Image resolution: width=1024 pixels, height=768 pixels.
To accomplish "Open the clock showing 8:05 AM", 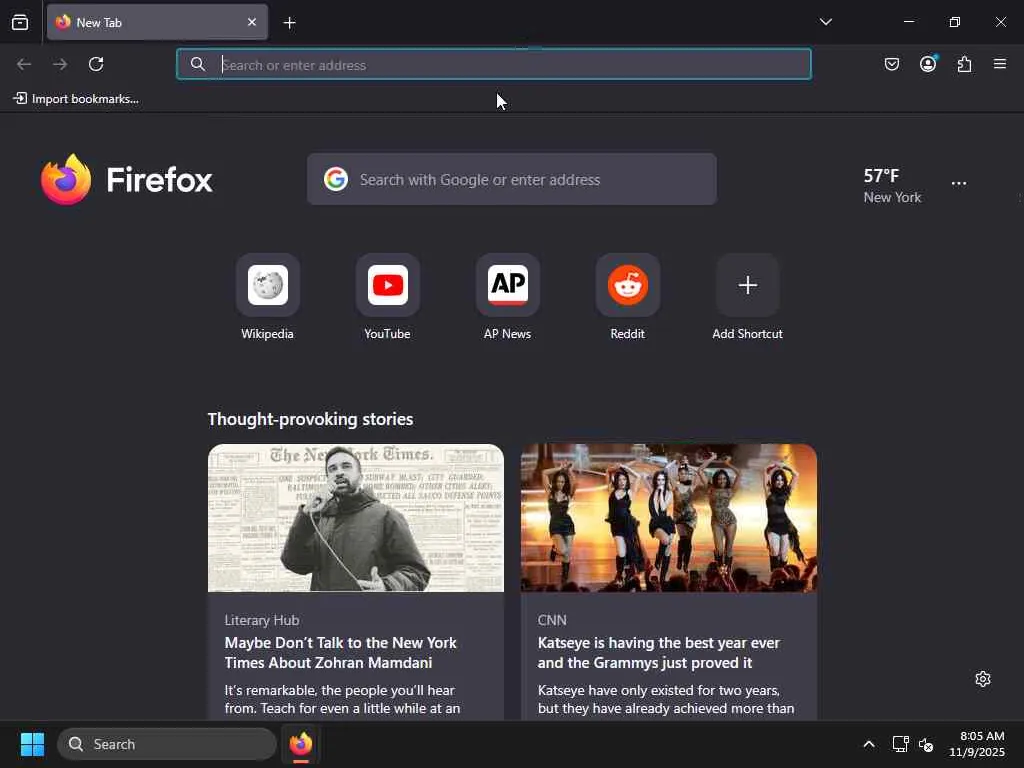I will (976, 744).
